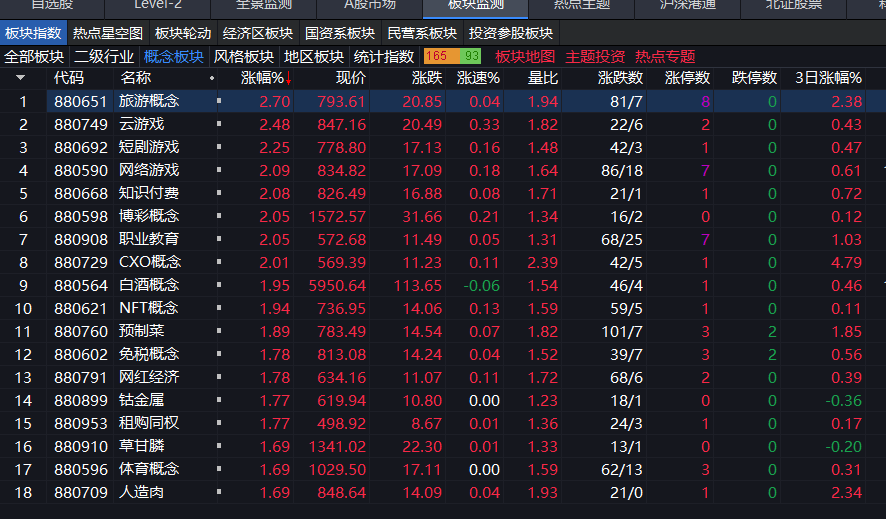Viewport: 886px width, 519px height.
Task: Click the small marker beside 人造肉
Action: [x=219, y=492]
